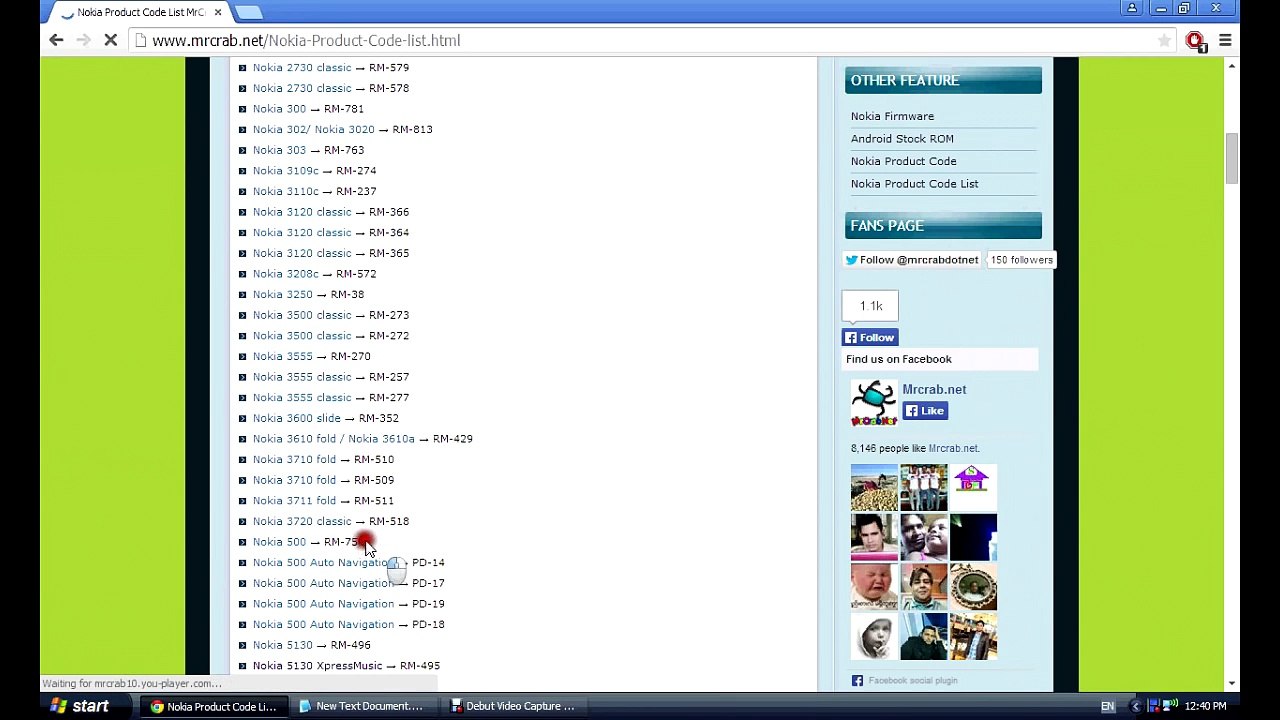Screen dimensions: 1280x720
Task: Bookmark this page with the star
Action: [1164, 40]
